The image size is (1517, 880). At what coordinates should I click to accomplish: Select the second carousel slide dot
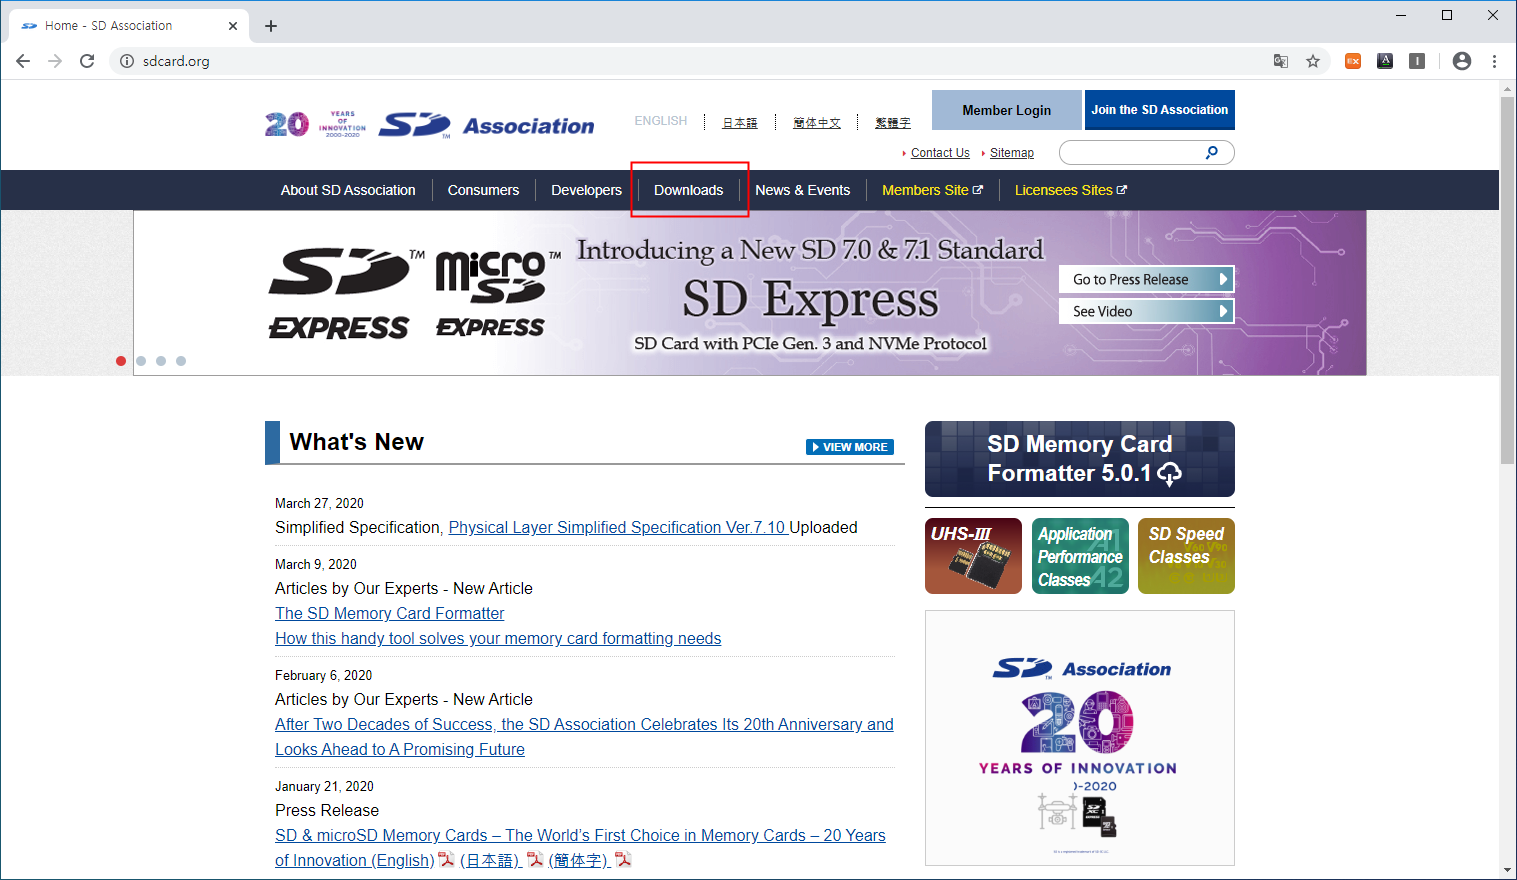click(141, 361)
